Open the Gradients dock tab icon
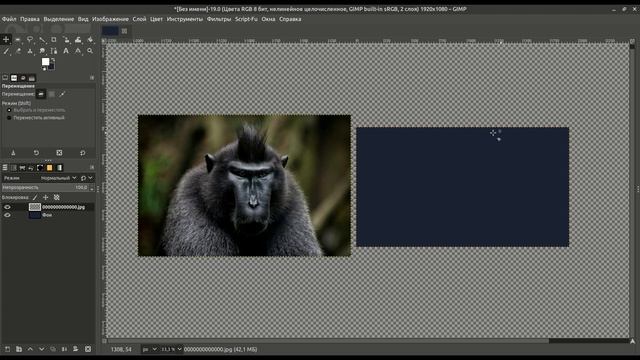Screen dimensions: 640x360 [x=59, y=168]
